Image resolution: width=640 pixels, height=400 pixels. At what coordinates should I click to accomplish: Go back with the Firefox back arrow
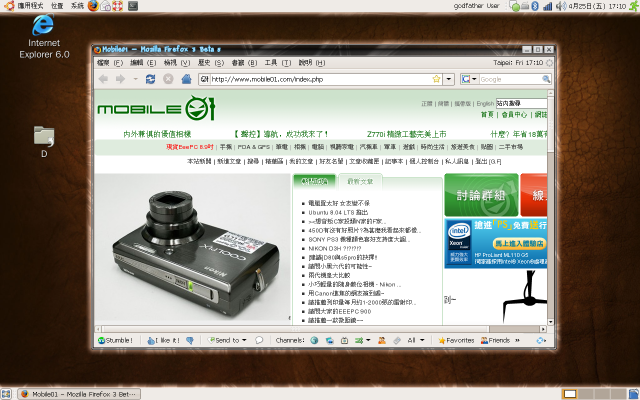pyautogui.click(x=103, y=79)
